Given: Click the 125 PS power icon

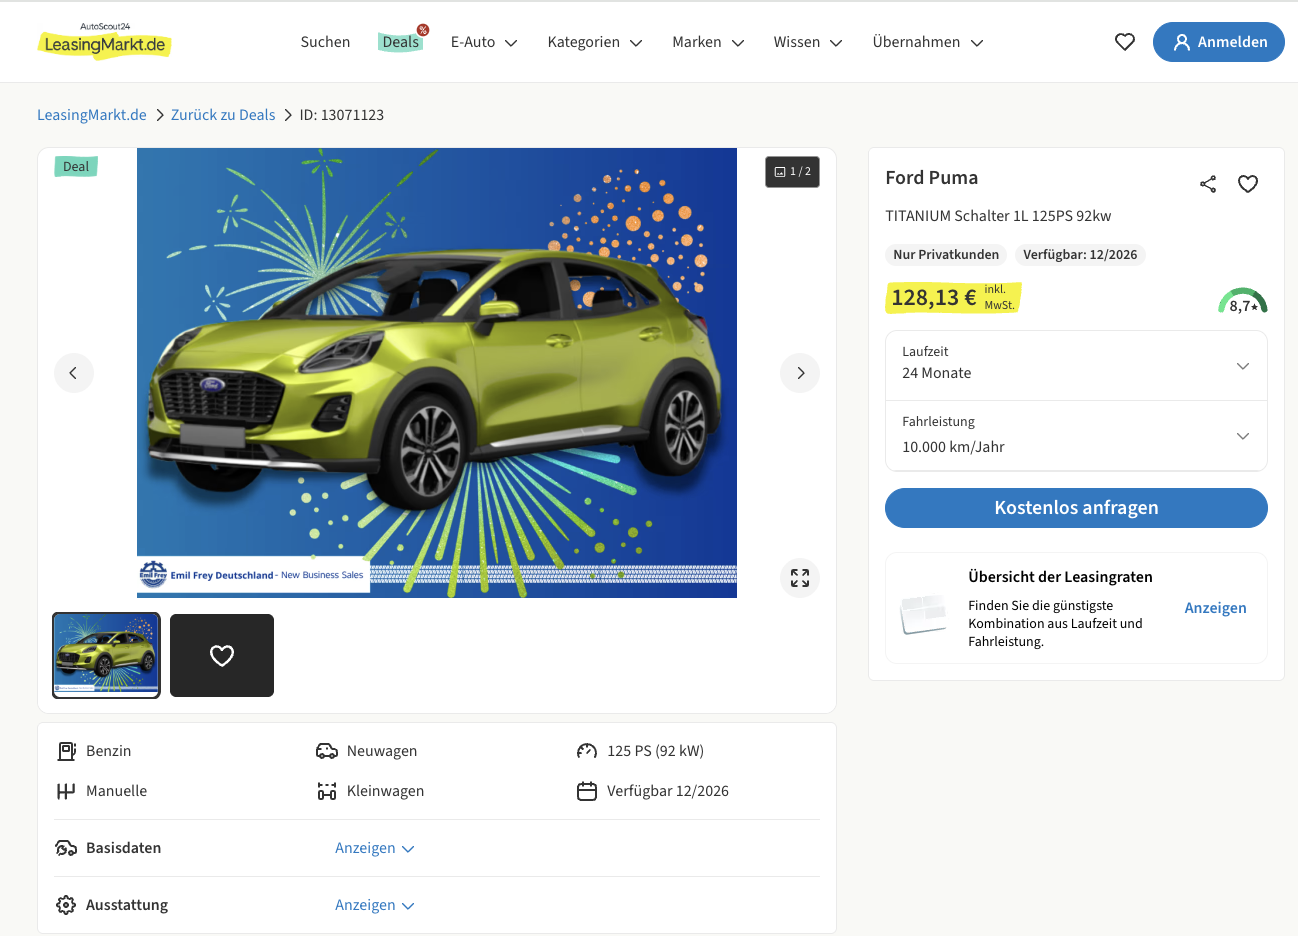Looking at the screenshot, I should click(x=587, y=751).
